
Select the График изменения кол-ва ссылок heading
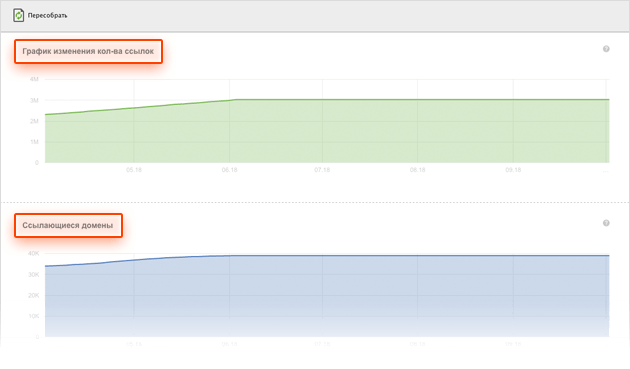coord(88,51)
